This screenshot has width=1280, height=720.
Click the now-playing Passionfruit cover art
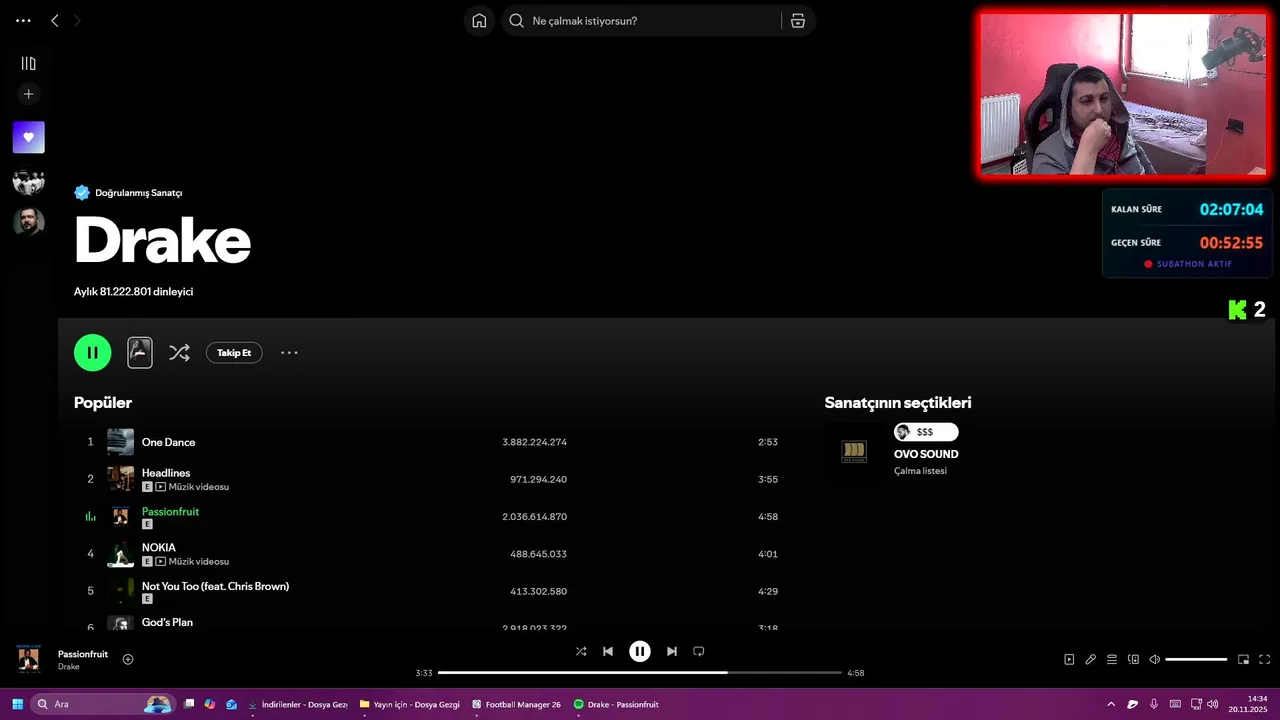29,659
